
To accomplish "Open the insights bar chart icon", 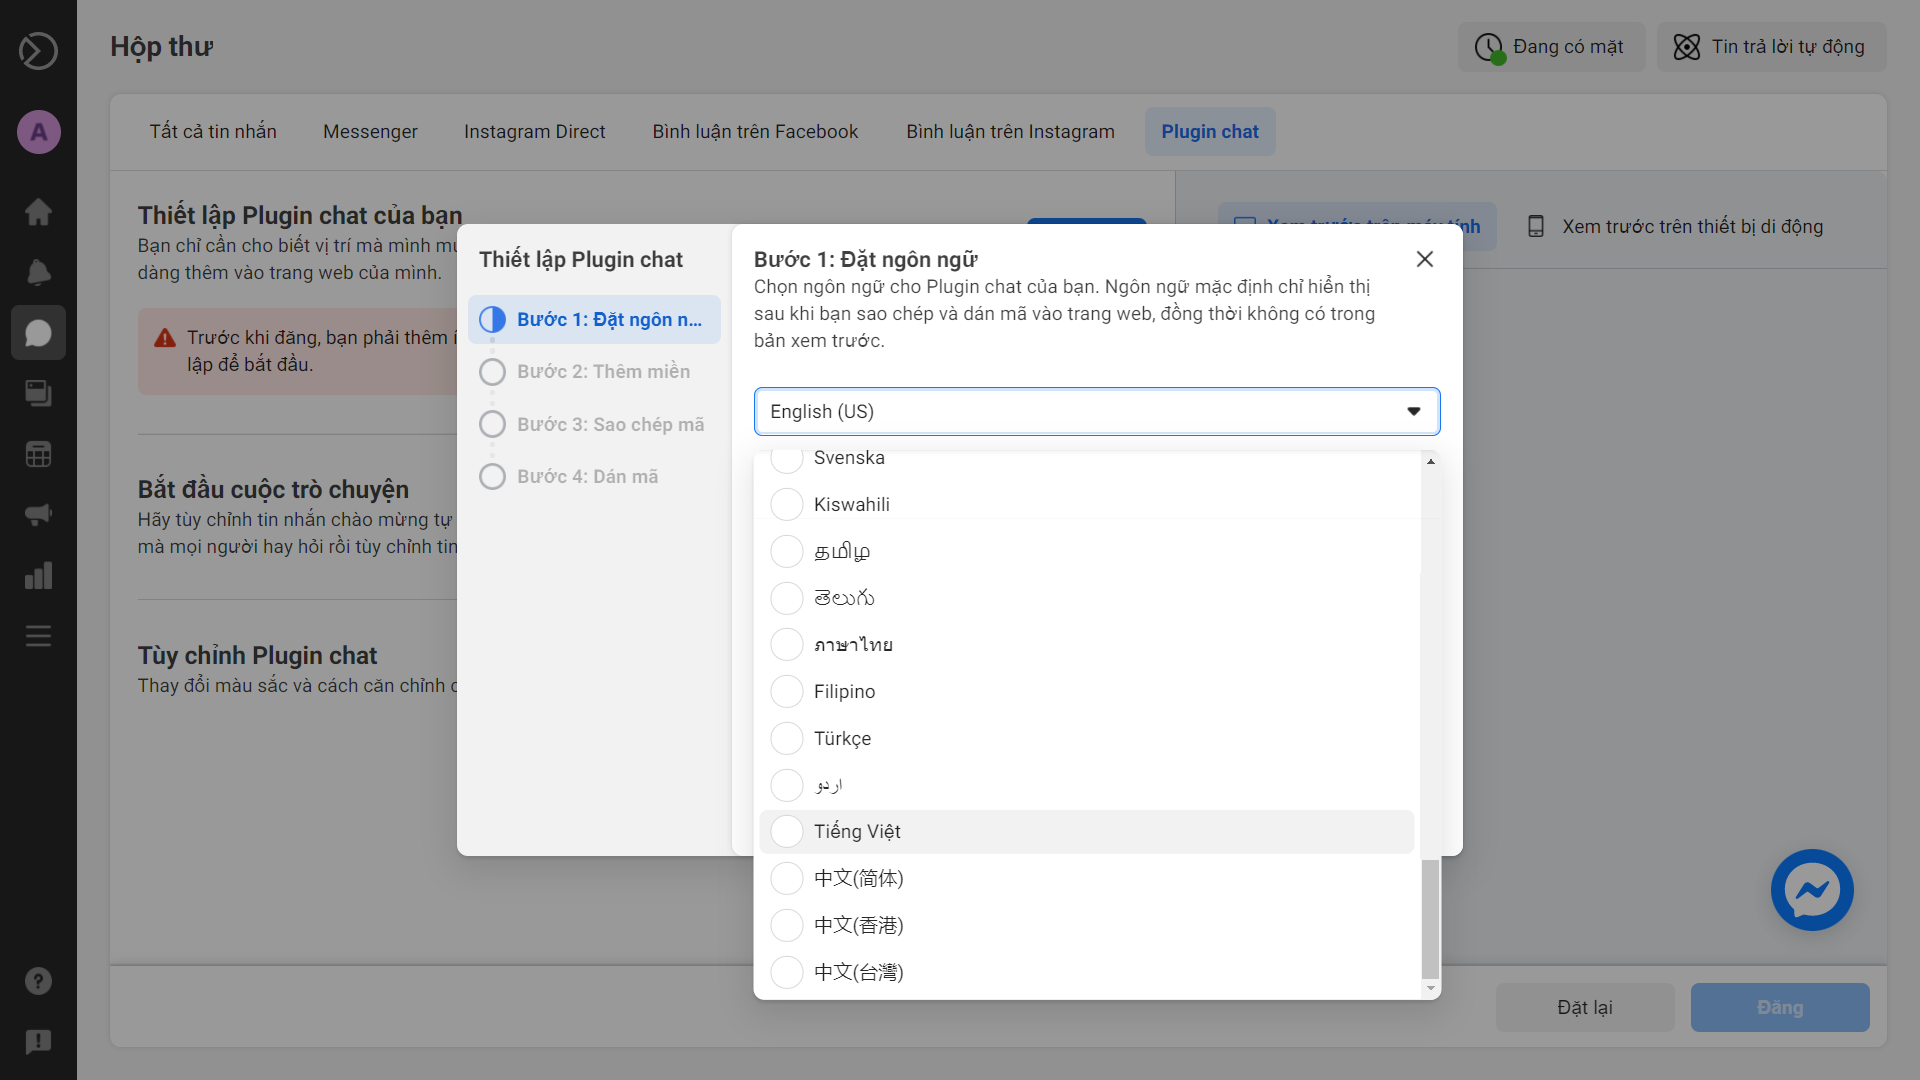I will [x=38, y=576].
